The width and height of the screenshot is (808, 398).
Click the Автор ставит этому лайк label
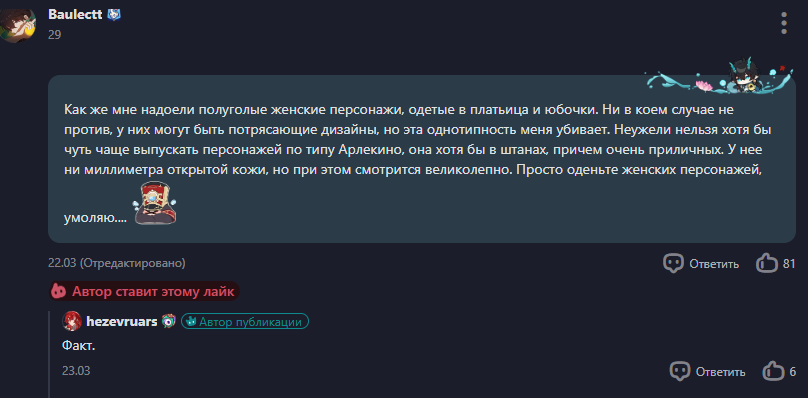153,292
